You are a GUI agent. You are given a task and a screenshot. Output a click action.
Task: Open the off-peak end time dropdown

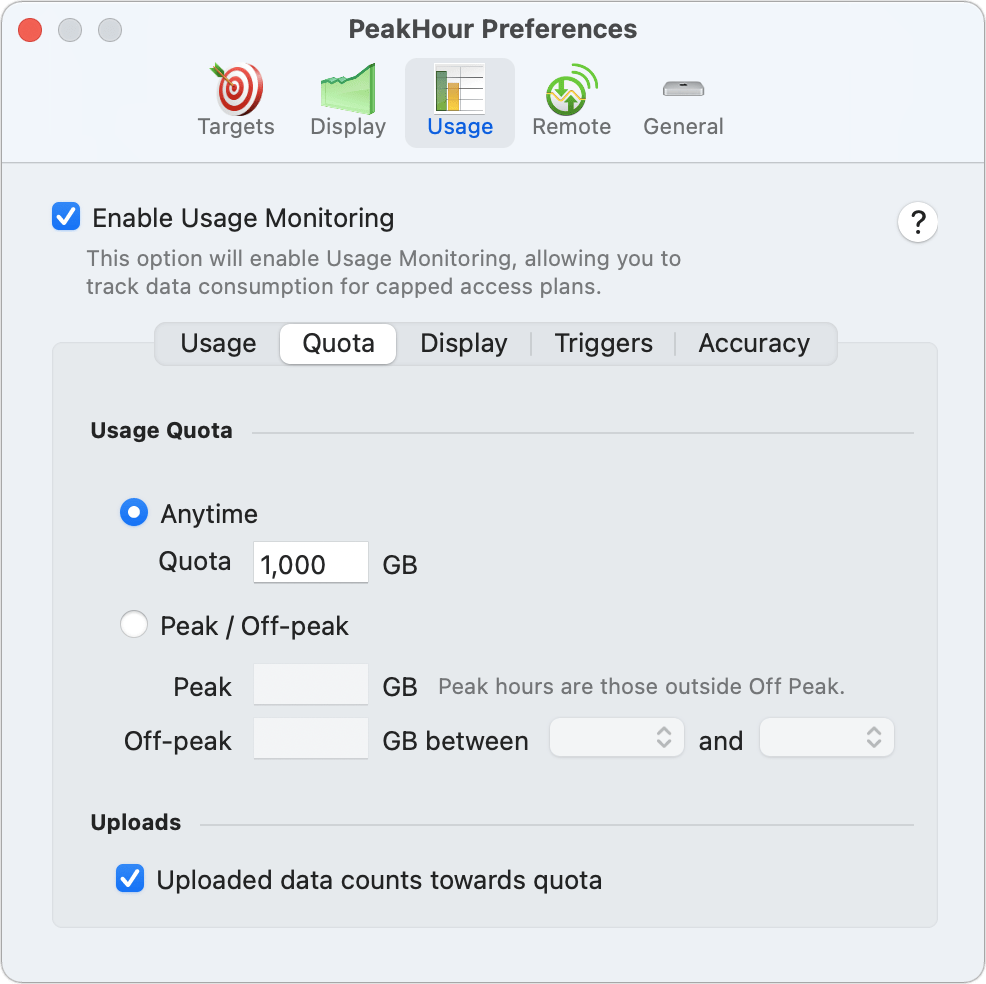coord(826,738)
